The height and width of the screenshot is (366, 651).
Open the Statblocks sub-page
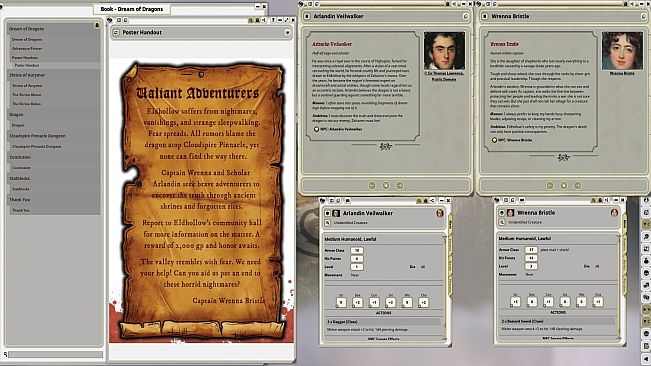click(x=21, y=189)
